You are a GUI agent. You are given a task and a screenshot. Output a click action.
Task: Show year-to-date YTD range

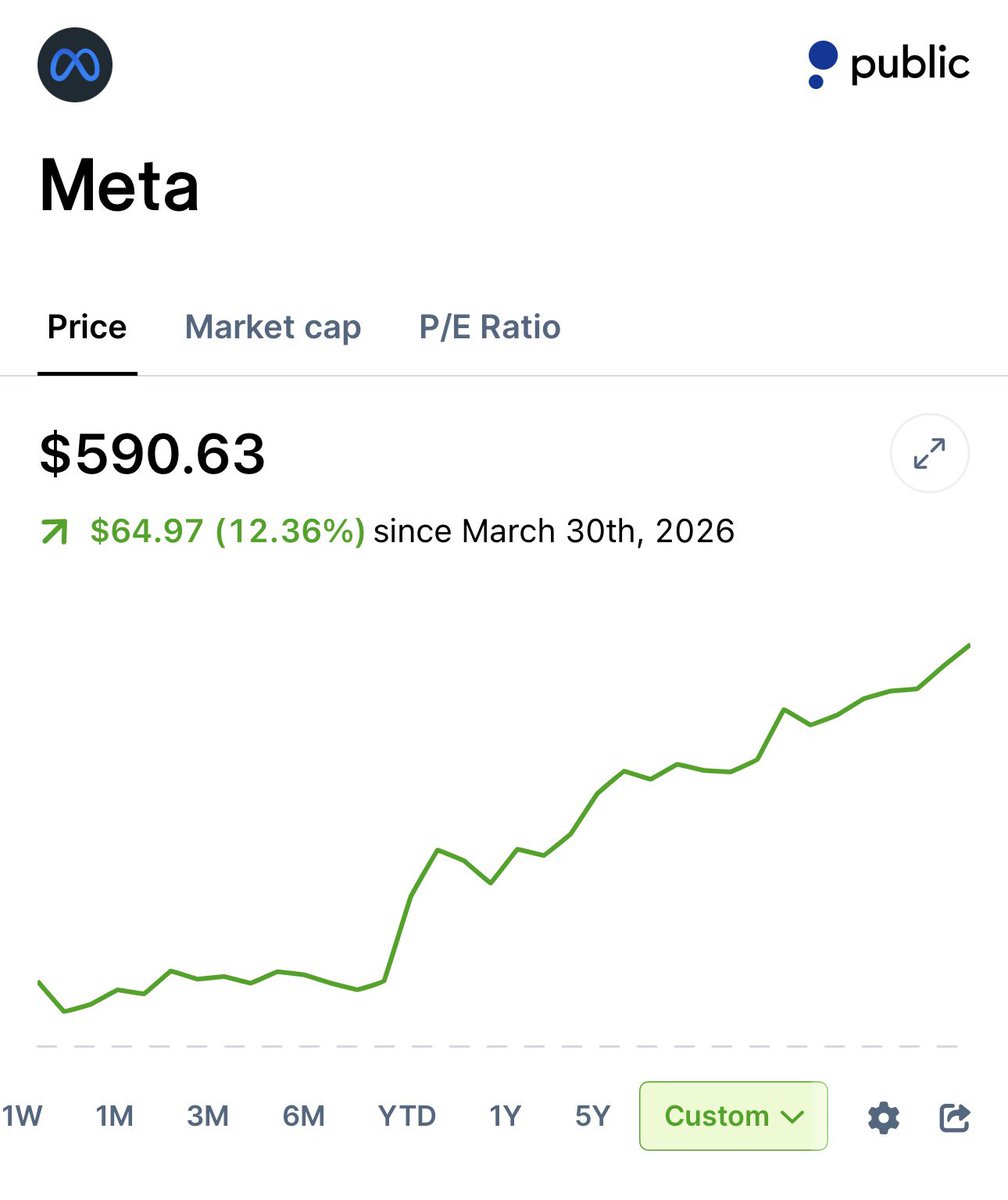(x=407, y=1116)
